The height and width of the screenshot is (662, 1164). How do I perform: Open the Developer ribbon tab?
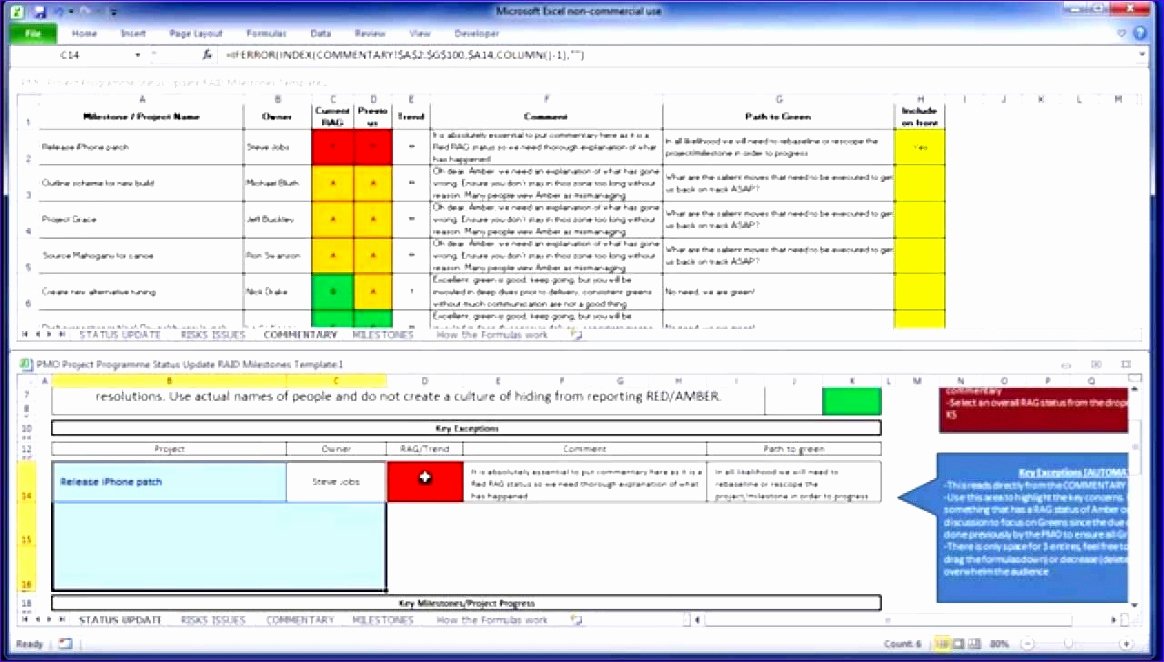click(x=477, y=33)
